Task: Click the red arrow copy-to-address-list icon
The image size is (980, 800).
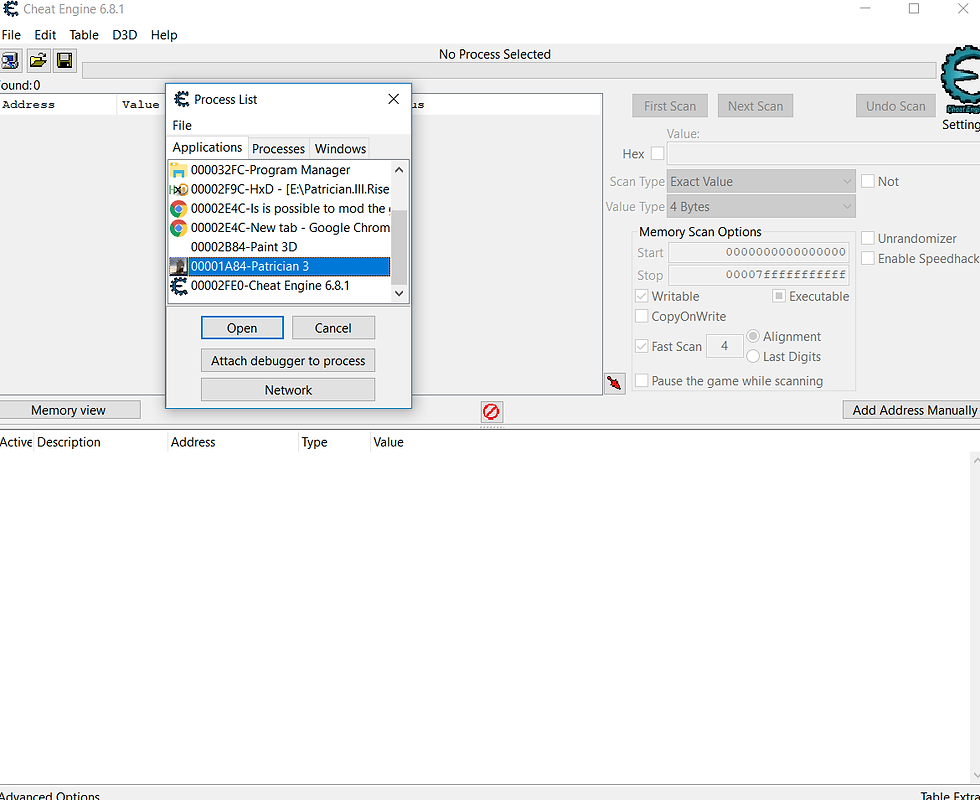Action: (x=614, y=382)
